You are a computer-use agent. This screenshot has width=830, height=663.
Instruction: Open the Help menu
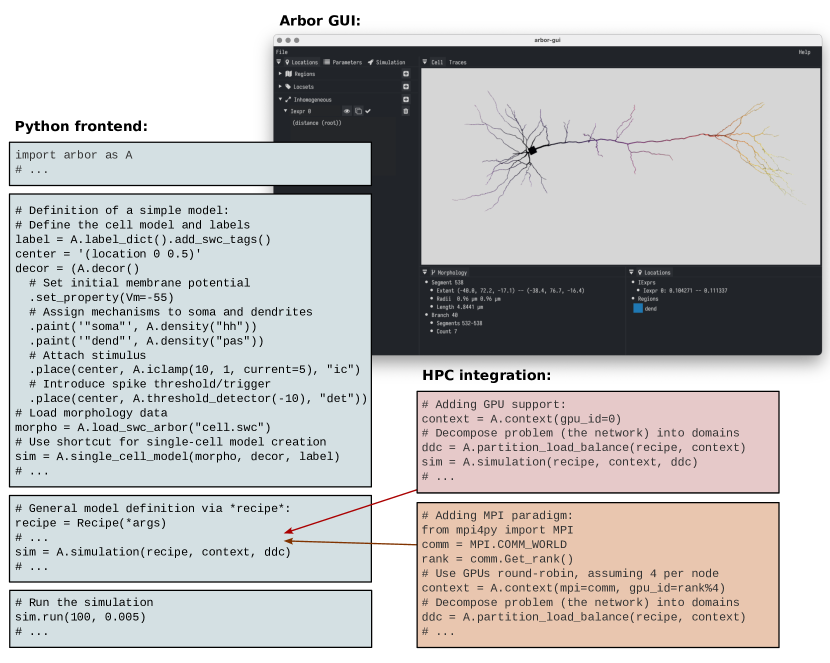pyautogui.click(x=804, y=52)
